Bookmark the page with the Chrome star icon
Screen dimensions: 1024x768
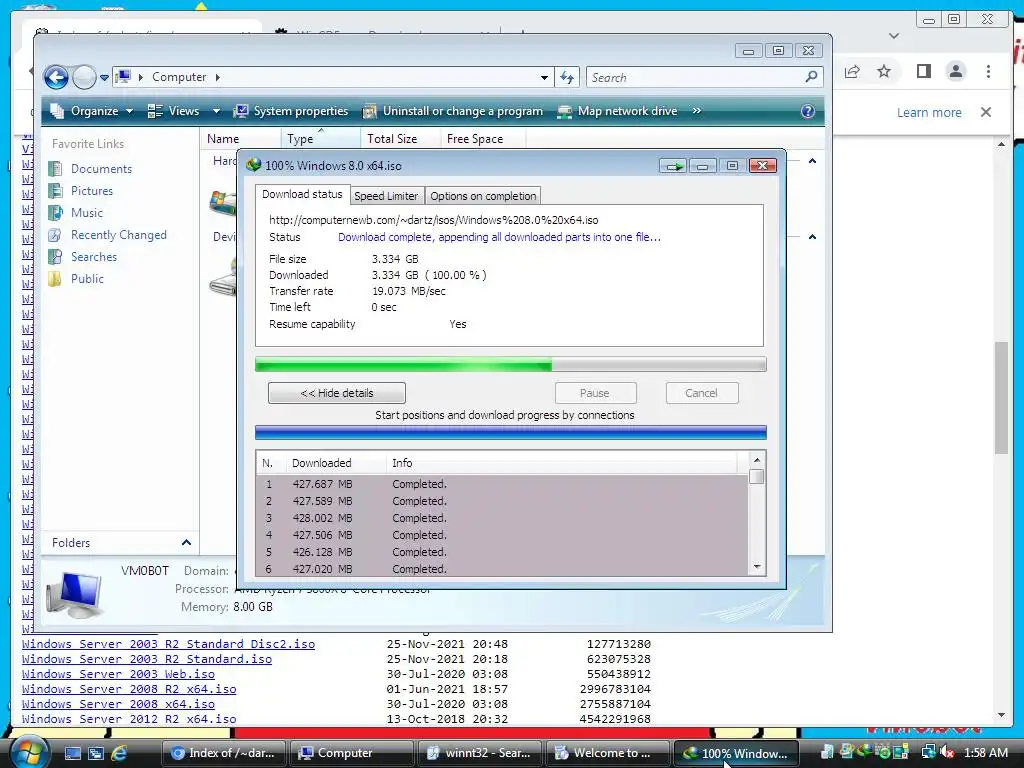[x=884, y=71]
